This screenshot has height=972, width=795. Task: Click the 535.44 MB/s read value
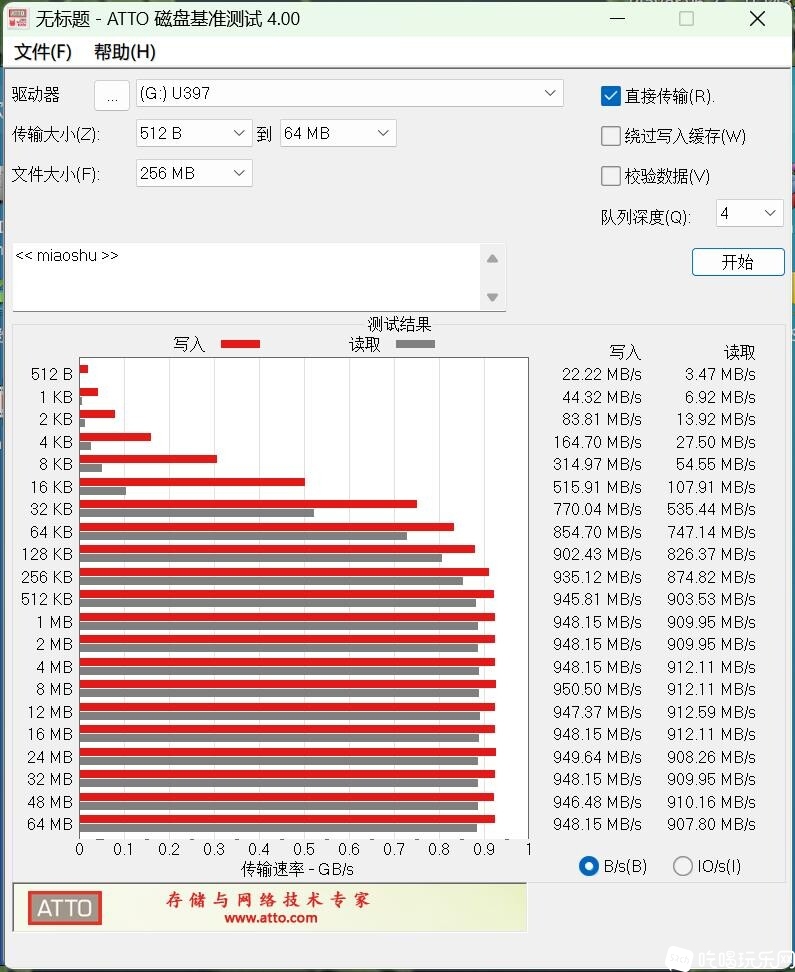coord(711,509)
